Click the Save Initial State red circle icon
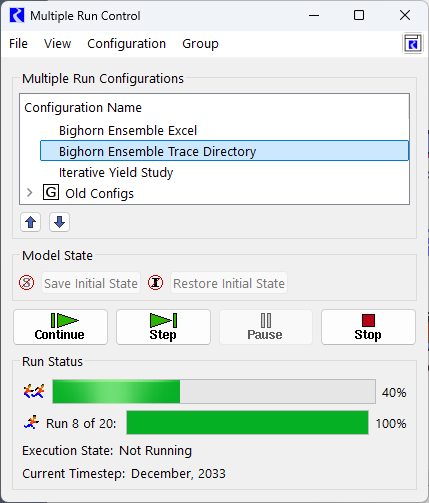 [27, 283]
